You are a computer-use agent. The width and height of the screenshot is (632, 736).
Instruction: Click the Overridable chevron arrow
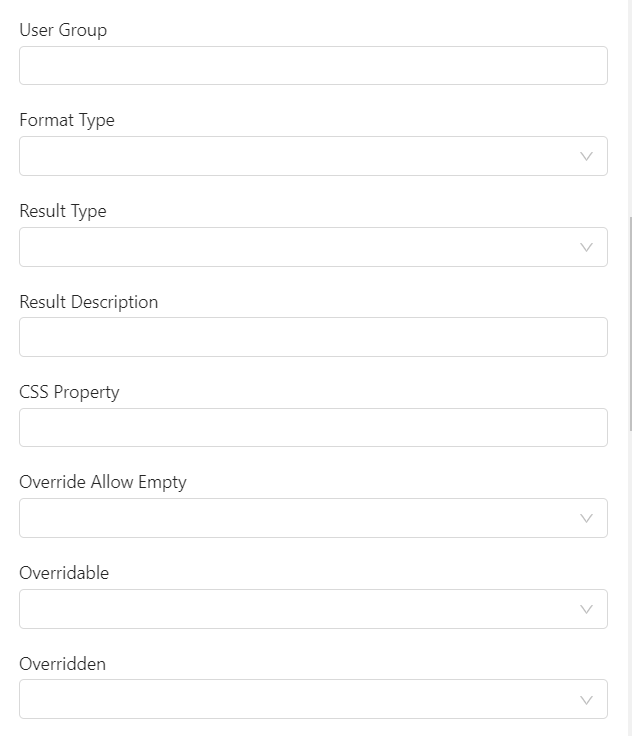point(587,609)
